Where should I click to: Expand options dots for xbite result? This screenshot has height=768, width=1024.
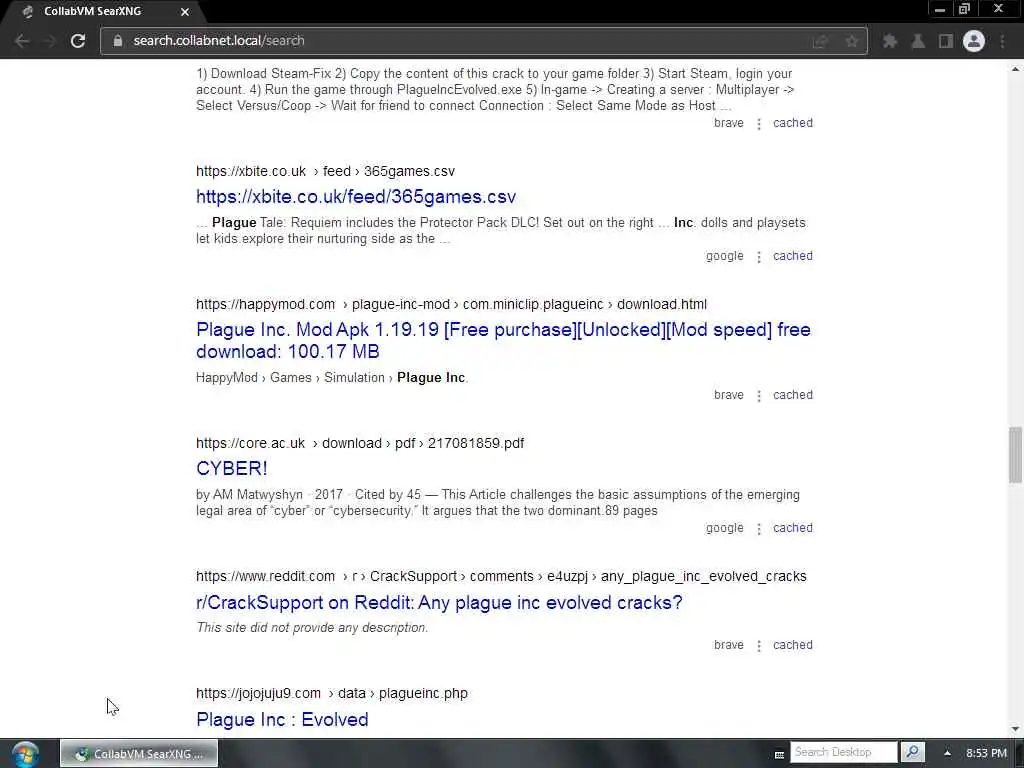(x=759, y=257)
